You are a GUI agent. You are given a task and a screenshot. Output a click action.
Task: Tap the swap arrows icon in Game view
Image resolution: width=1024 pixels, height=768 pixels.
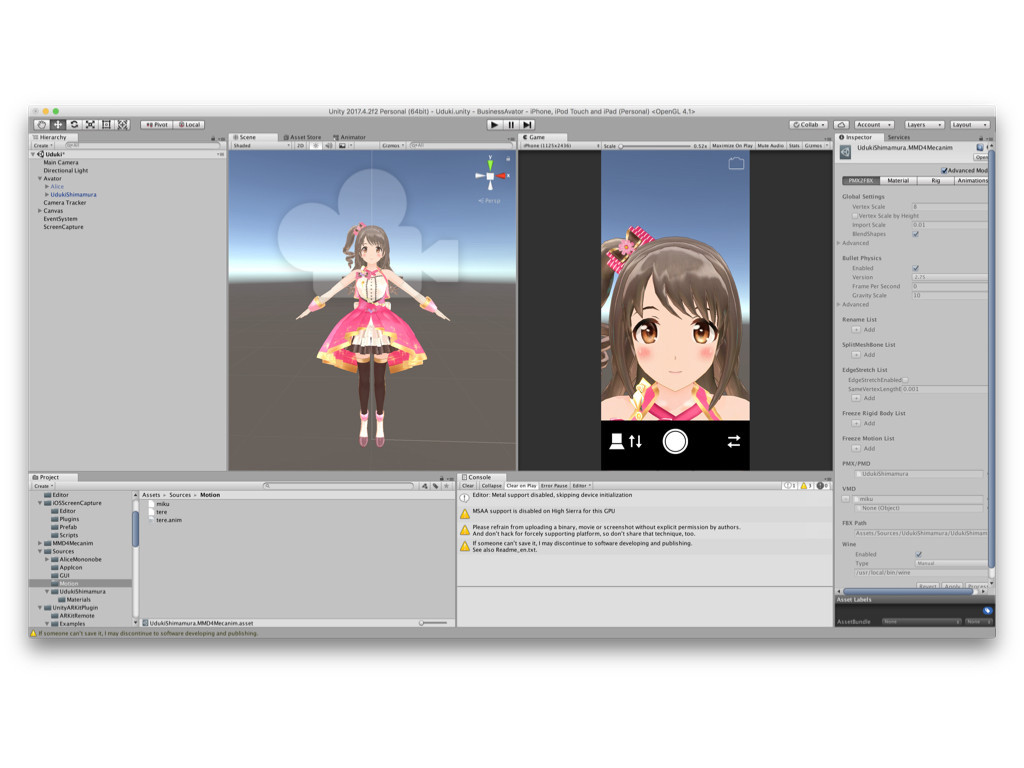coord(734,442)
